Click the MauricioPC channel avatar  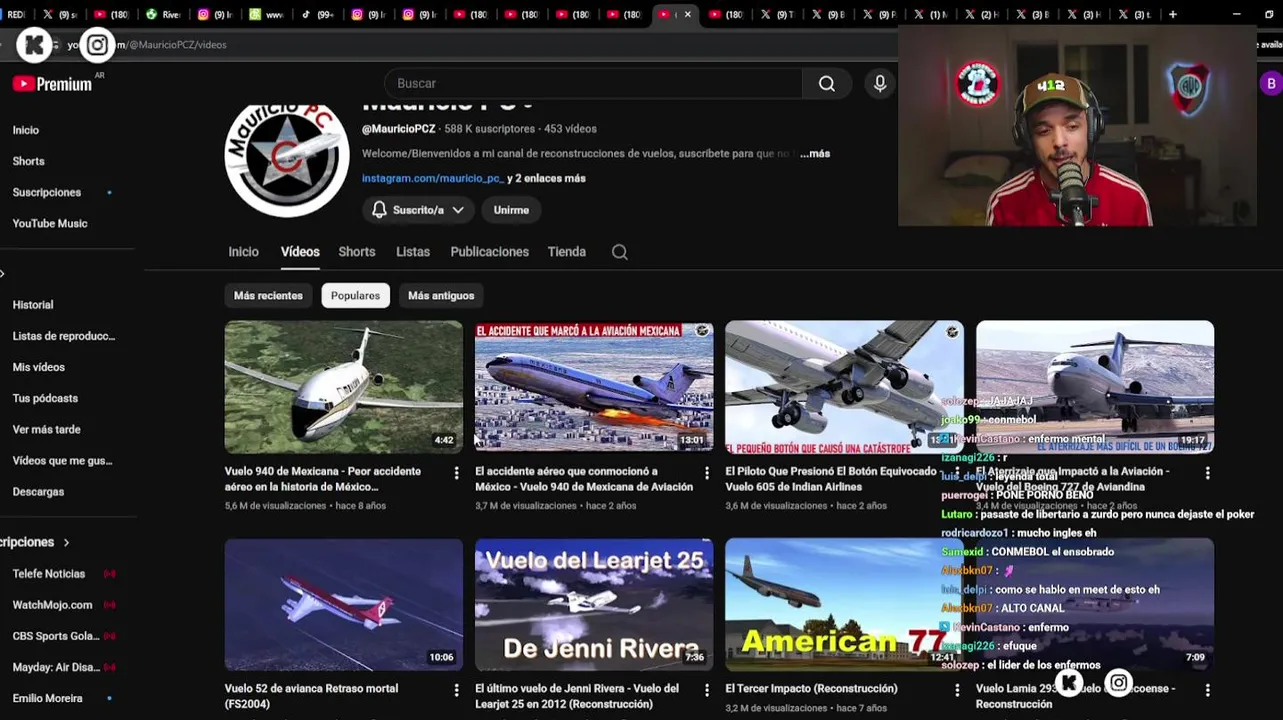pyautogui.click(x=287, y=157)
